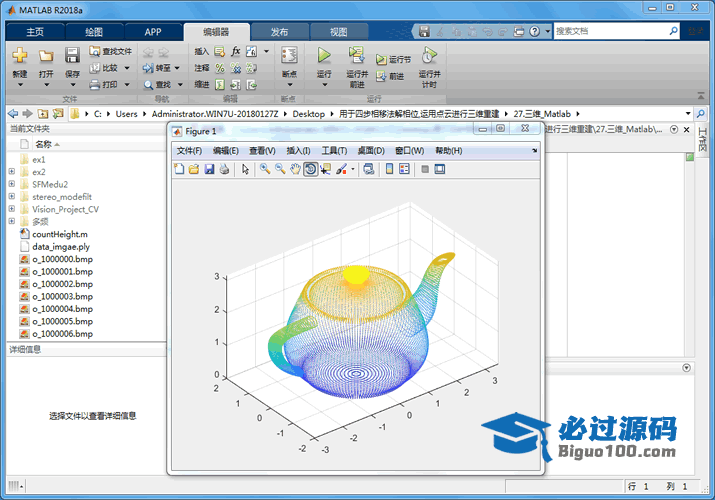Activate the Data Cursor tool
The image size is (715, 500).
(x=326, y=169)
